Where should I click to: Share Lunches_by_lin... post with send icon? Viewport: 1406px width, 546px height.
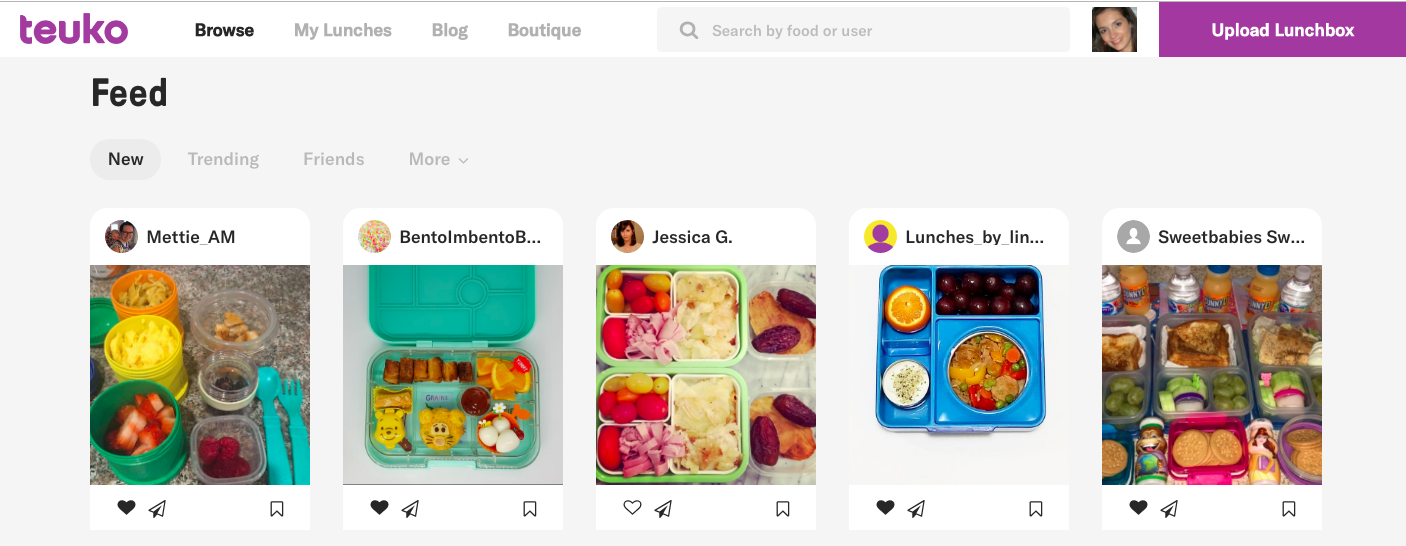[916, 509]
